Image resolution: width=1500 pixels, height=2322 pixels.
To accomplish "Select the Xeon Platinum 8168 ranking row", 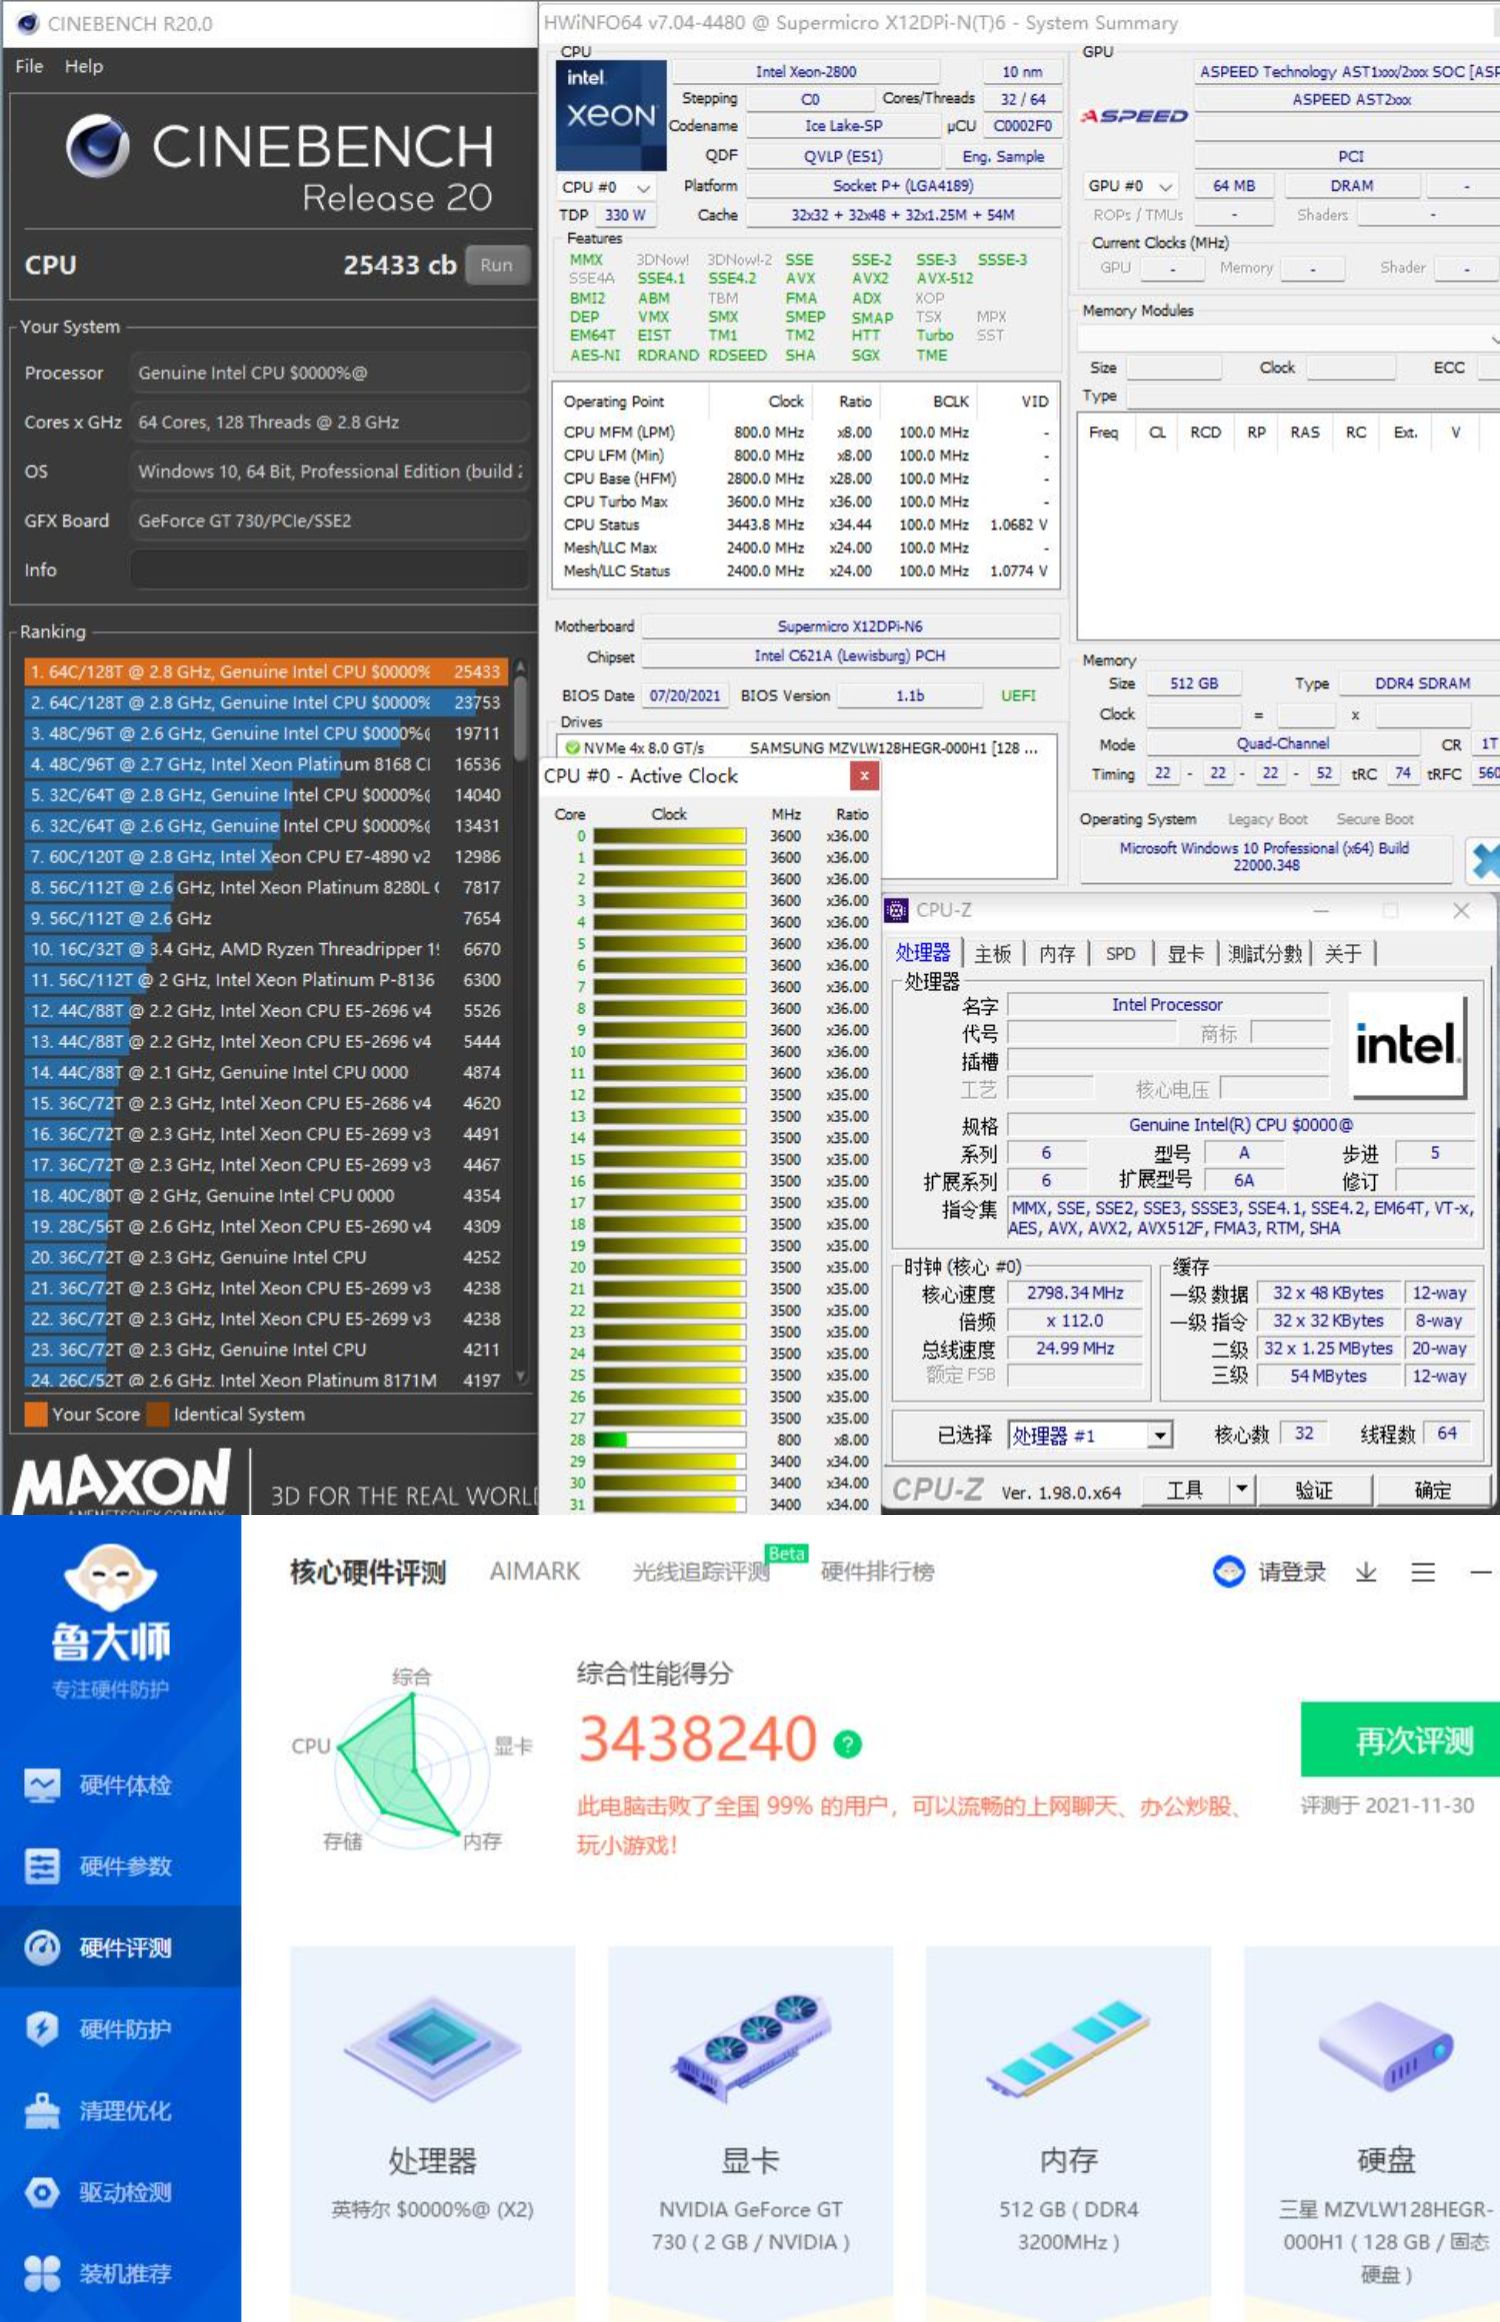I will pyautogui.click(x=266, y=764).
